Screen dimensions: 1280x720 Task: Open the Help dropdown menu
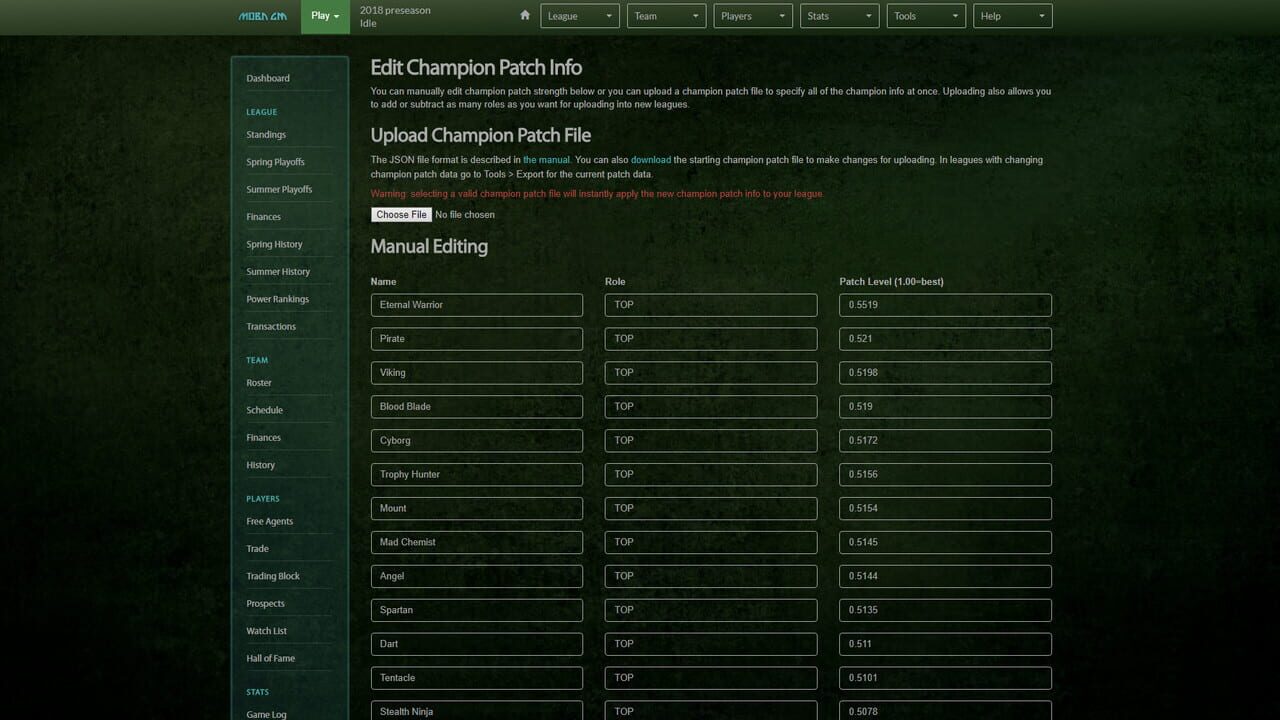point(1012,16)
